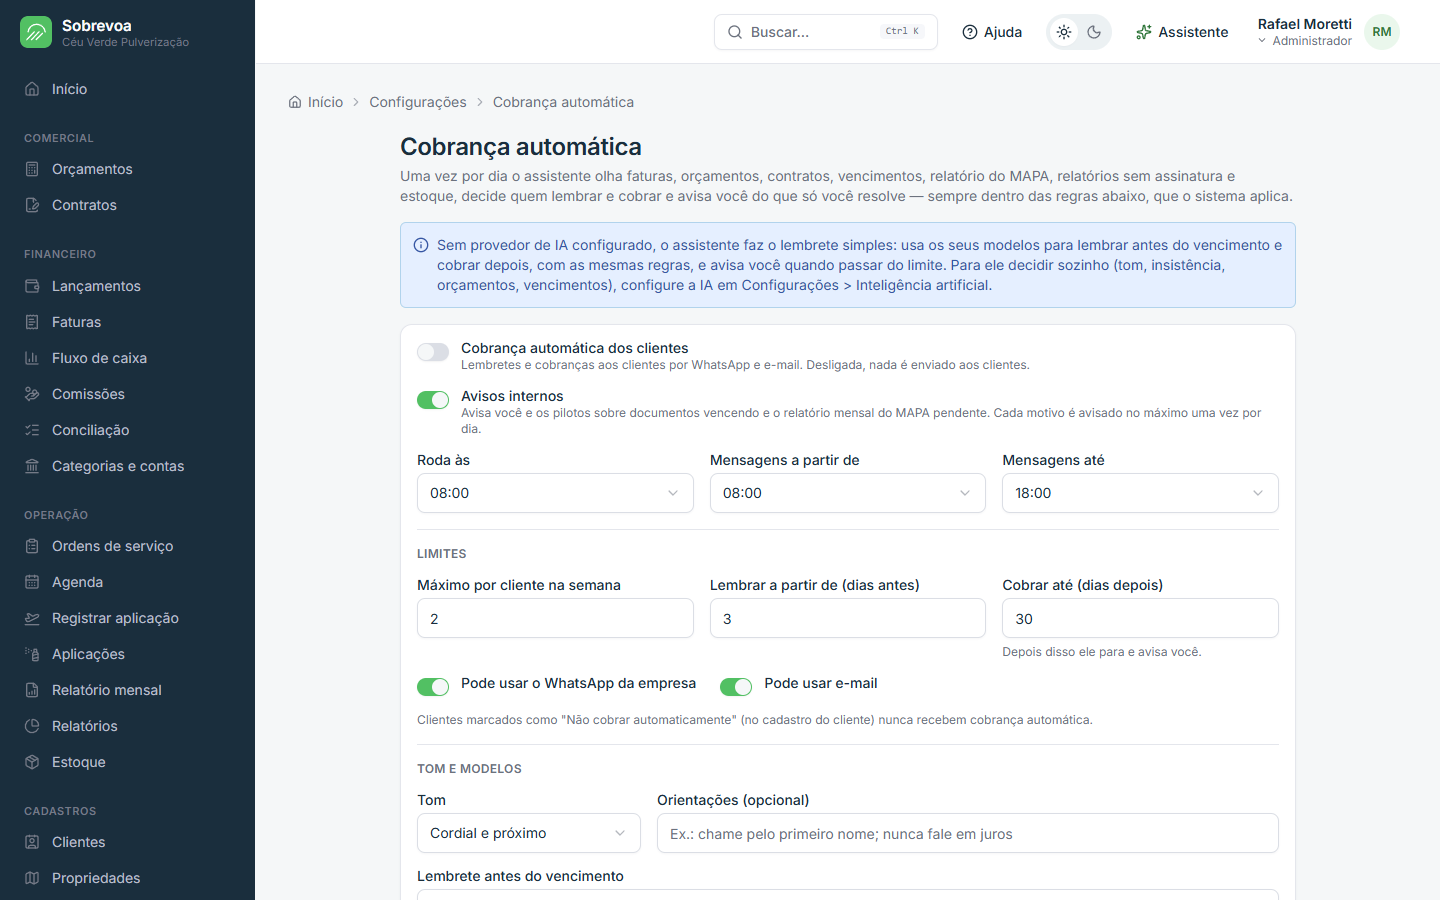Disable the Avisos internos switch

433,400
